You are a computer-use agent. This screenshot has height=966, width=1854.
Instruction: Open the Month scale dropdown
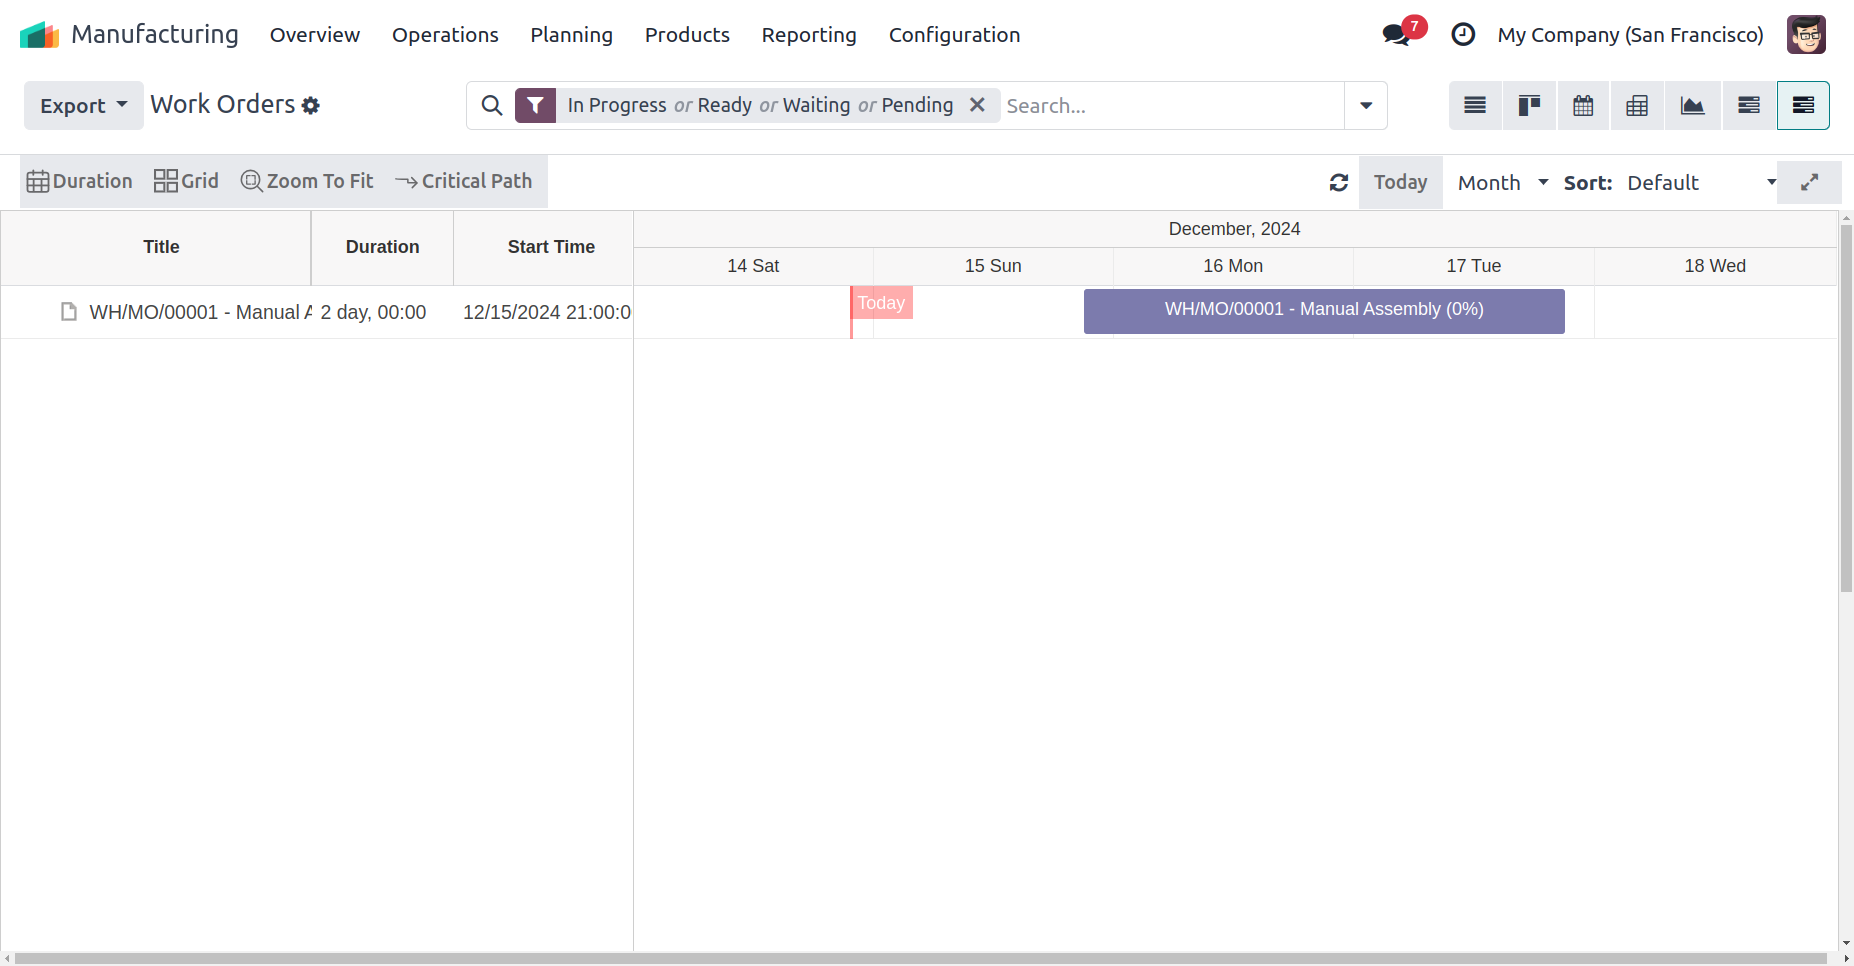coord(1502,183)
